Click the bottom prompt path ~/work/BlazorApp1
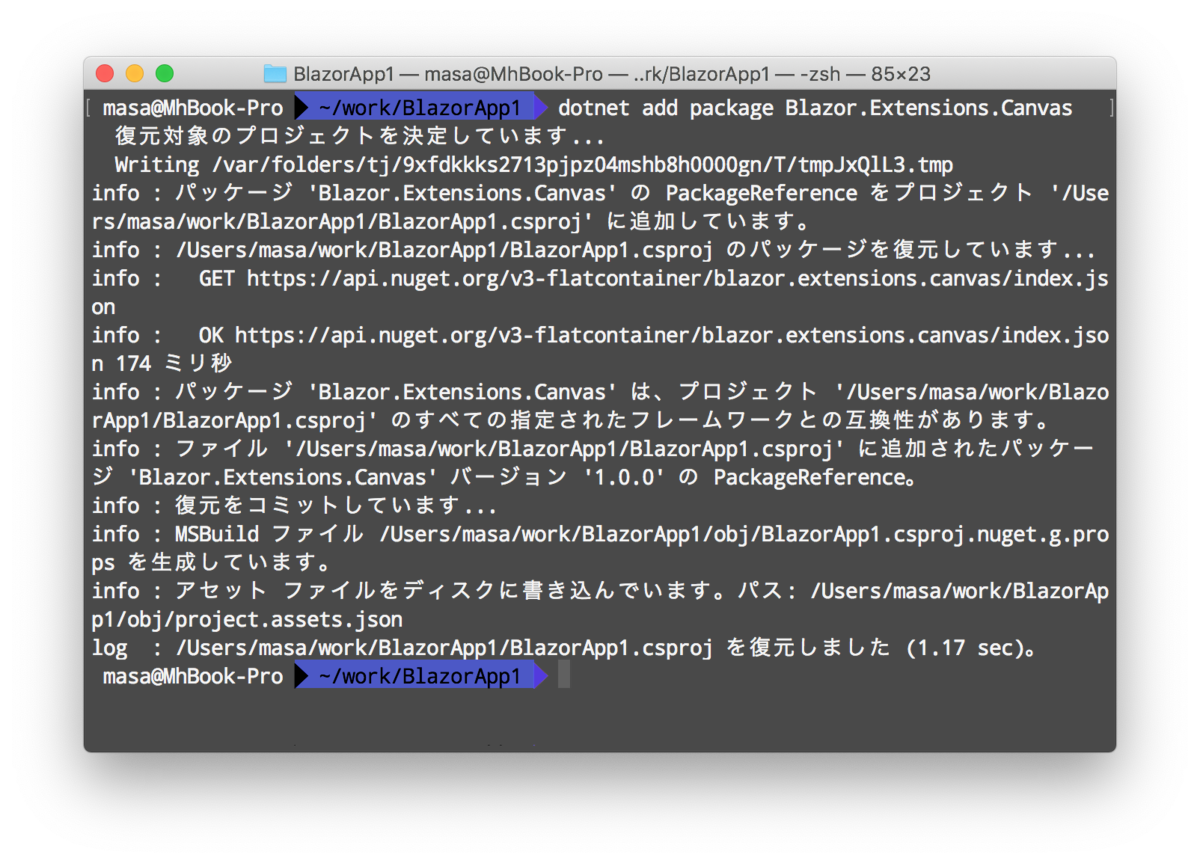The width and height of the screenshot is (1200, 863). pos(420,676)
